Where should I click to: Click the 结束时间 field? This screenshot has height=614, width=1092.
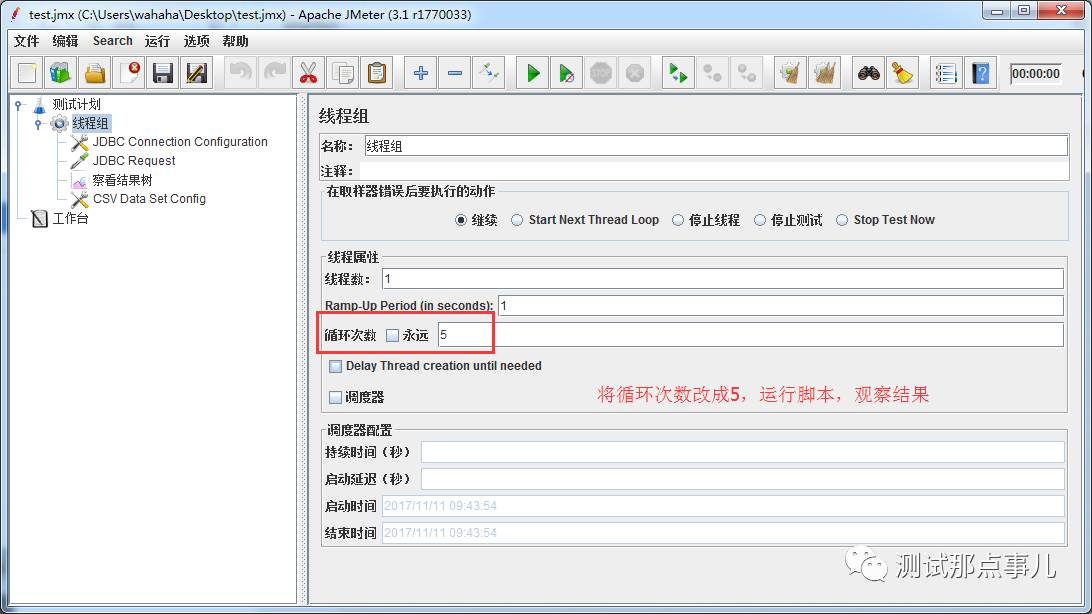click(x=723, y=533)
